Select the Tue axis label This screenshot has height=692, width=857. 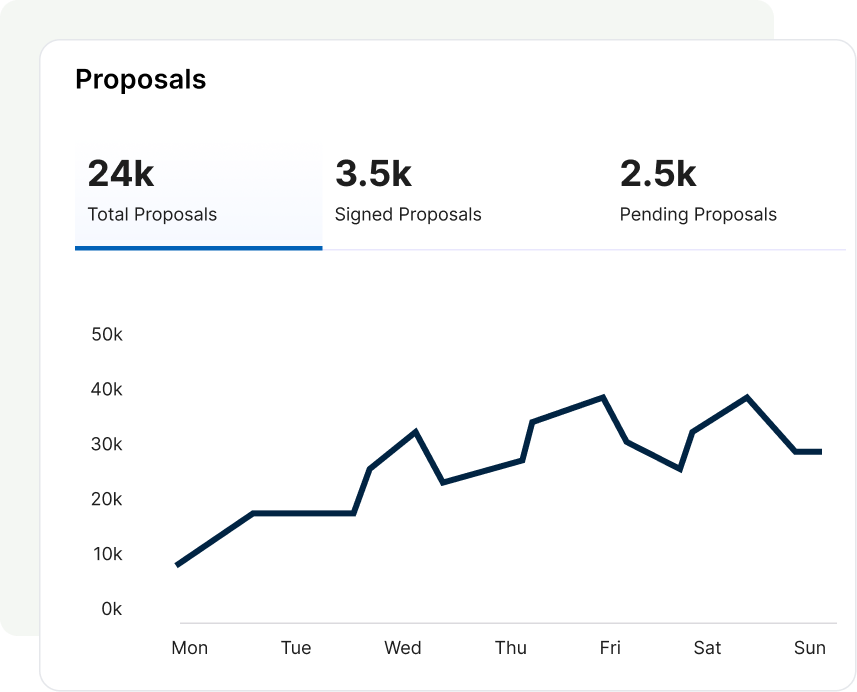pos(296,648)
